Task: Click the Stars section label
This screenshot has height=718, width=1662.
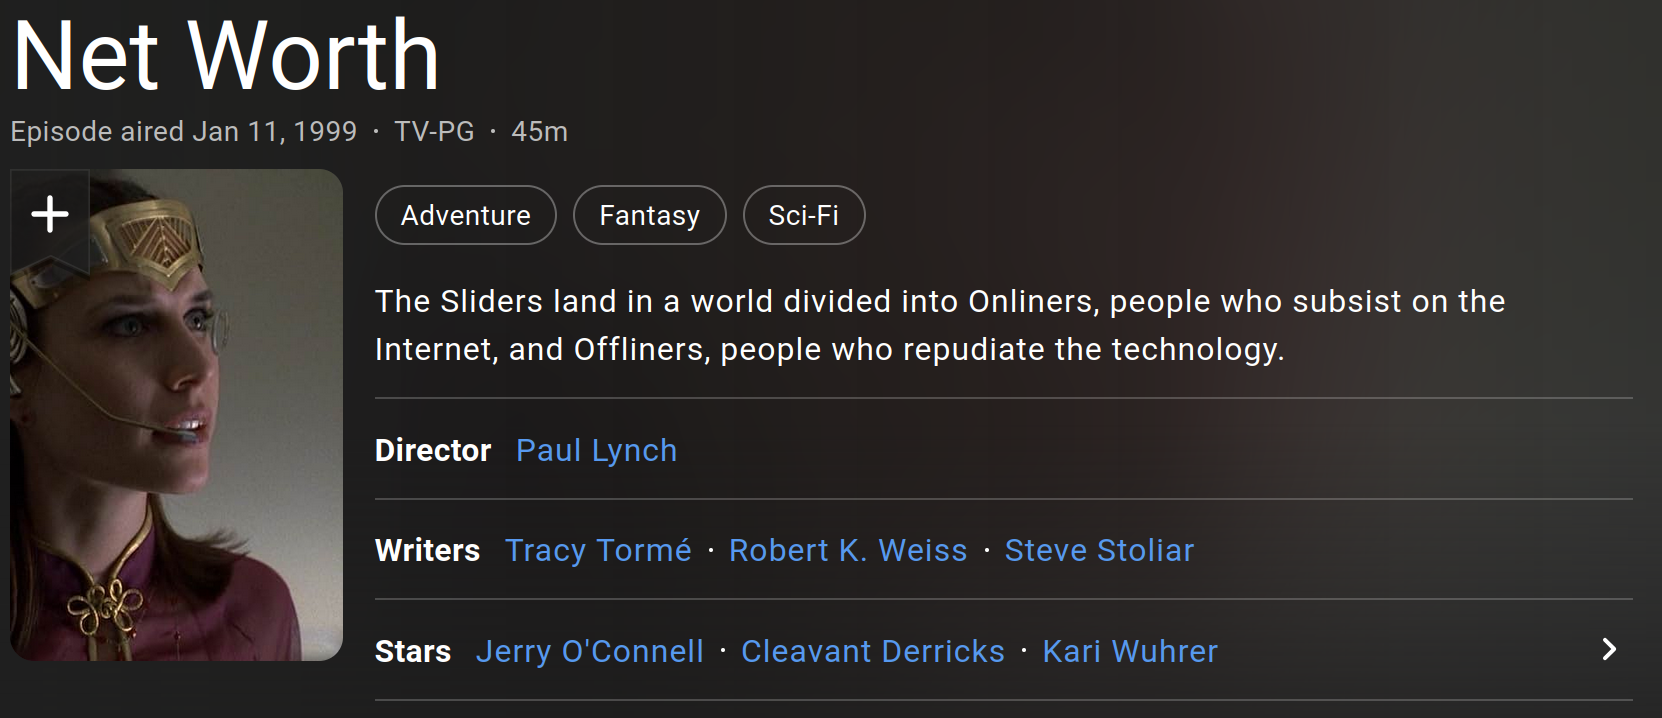Action: coord(412,651)
